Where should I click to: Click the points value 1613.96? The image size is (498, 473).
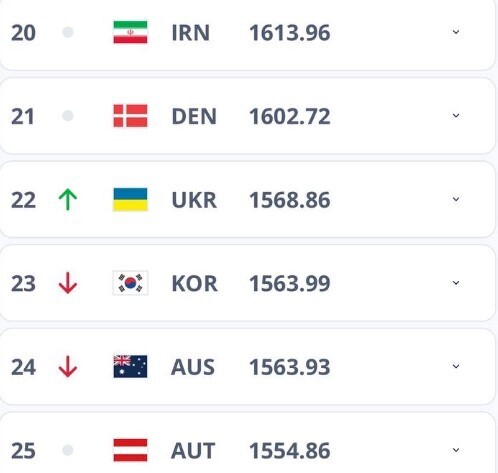pyautogui.click(x=290, y=33)
